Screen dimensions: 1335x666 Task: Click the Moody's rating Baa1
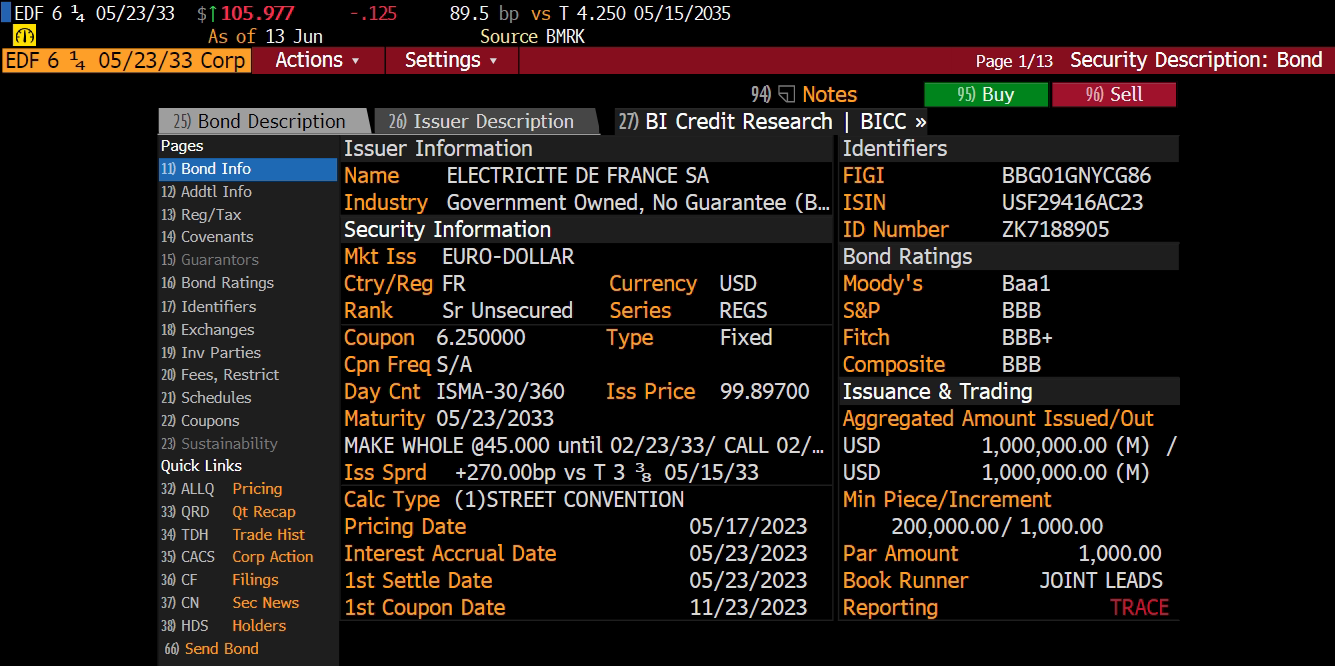(x=1026, y=284)
